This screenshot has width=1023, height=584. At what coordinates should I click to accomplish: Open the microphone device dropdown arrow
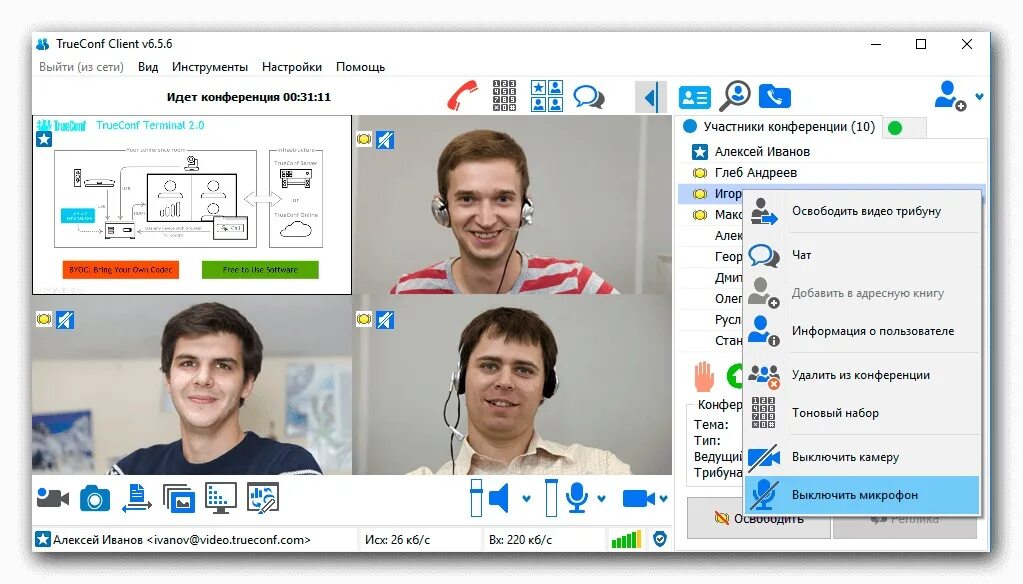602,499
